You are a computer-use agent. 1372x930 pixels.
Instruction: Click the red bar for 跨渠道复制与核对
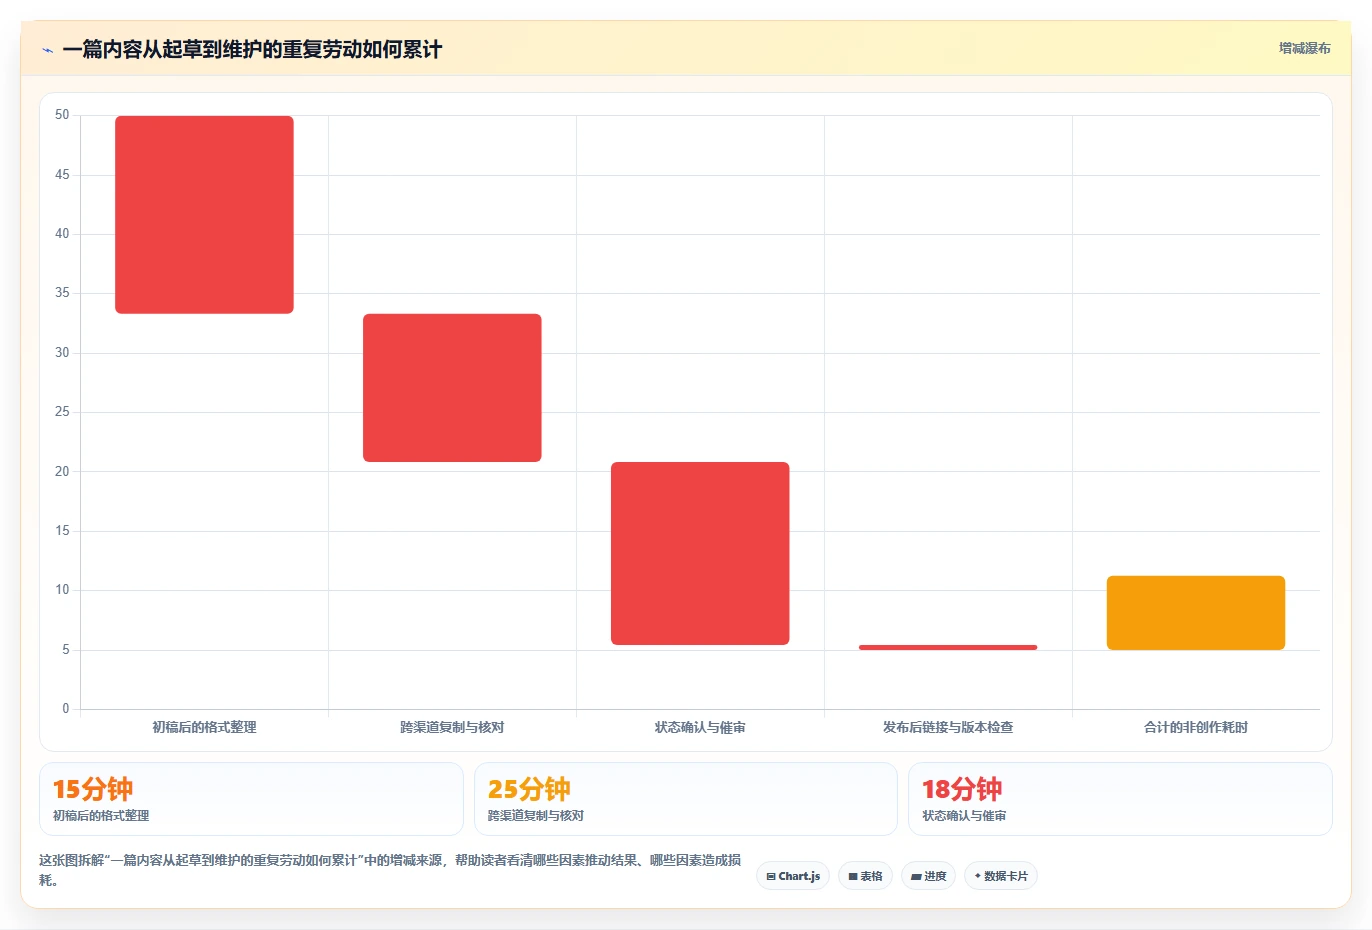tap(452, 388)
